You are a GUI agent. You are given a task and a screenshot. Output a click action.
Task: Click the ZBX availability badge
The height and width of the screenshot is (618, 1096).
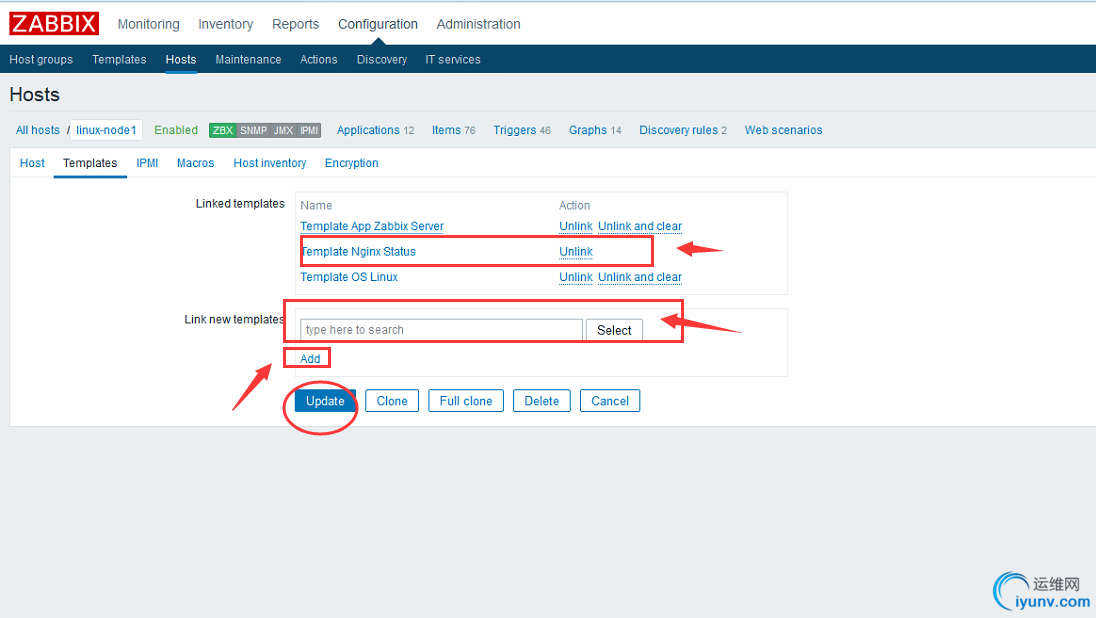223,130
